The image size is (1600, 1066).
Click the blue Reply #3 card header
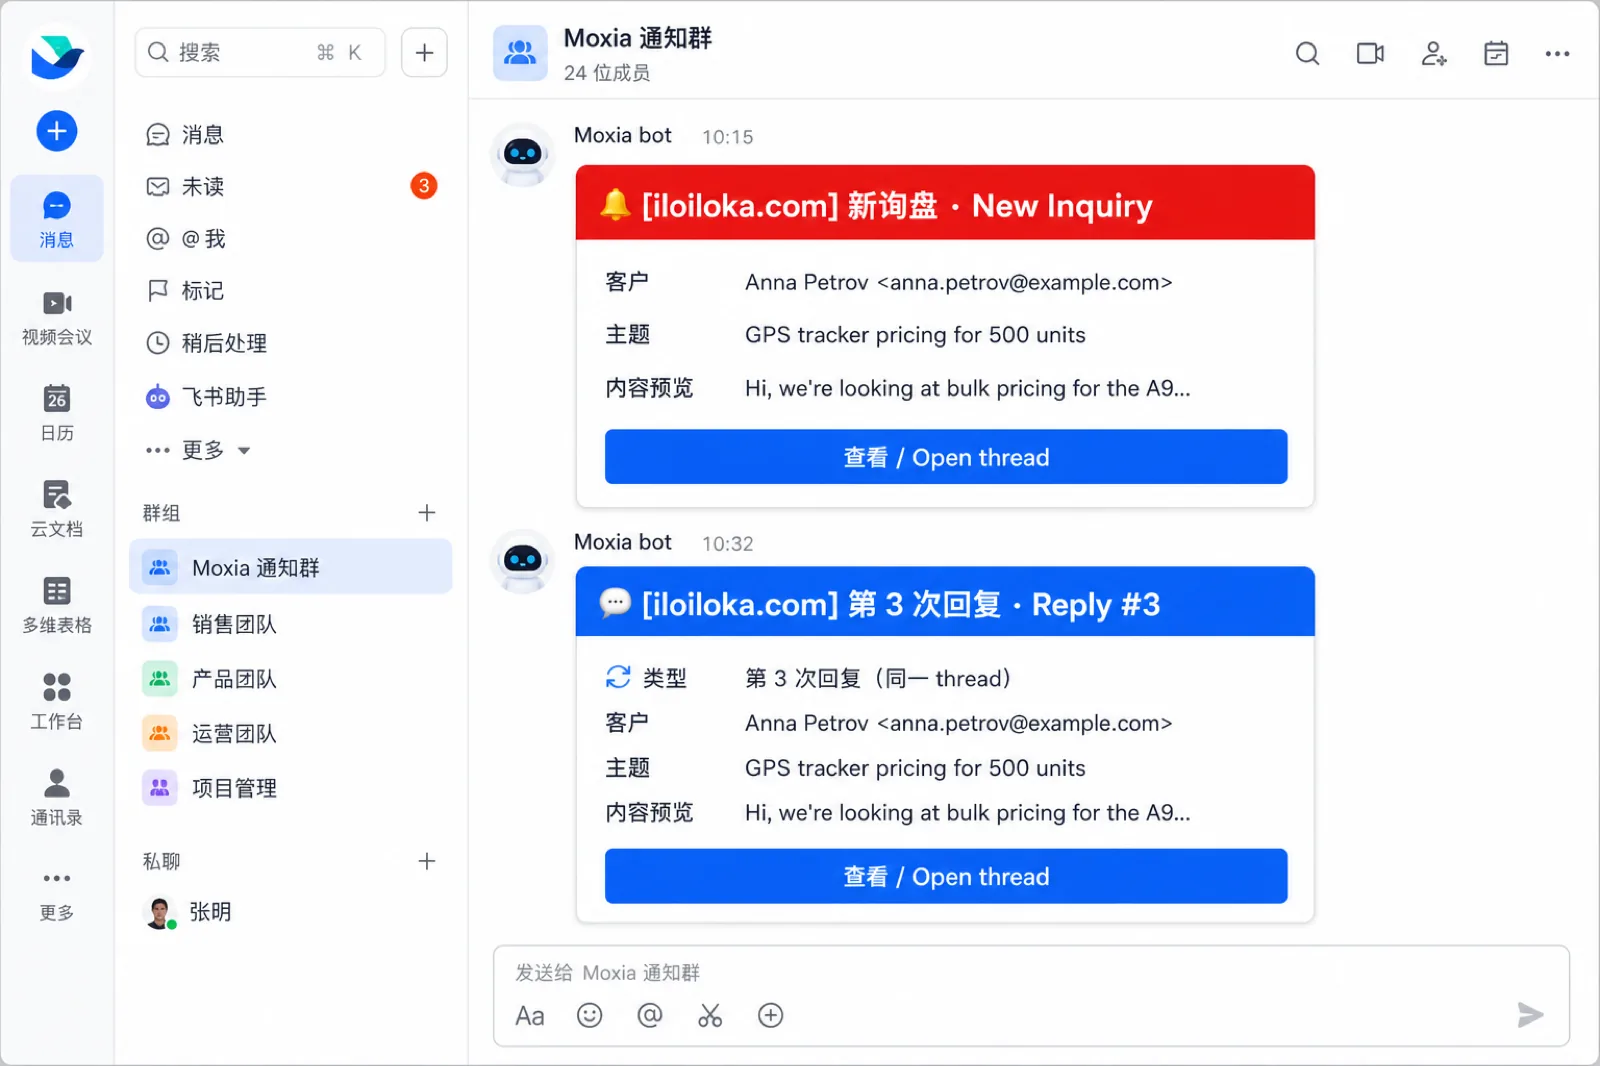tap(945, 602)
